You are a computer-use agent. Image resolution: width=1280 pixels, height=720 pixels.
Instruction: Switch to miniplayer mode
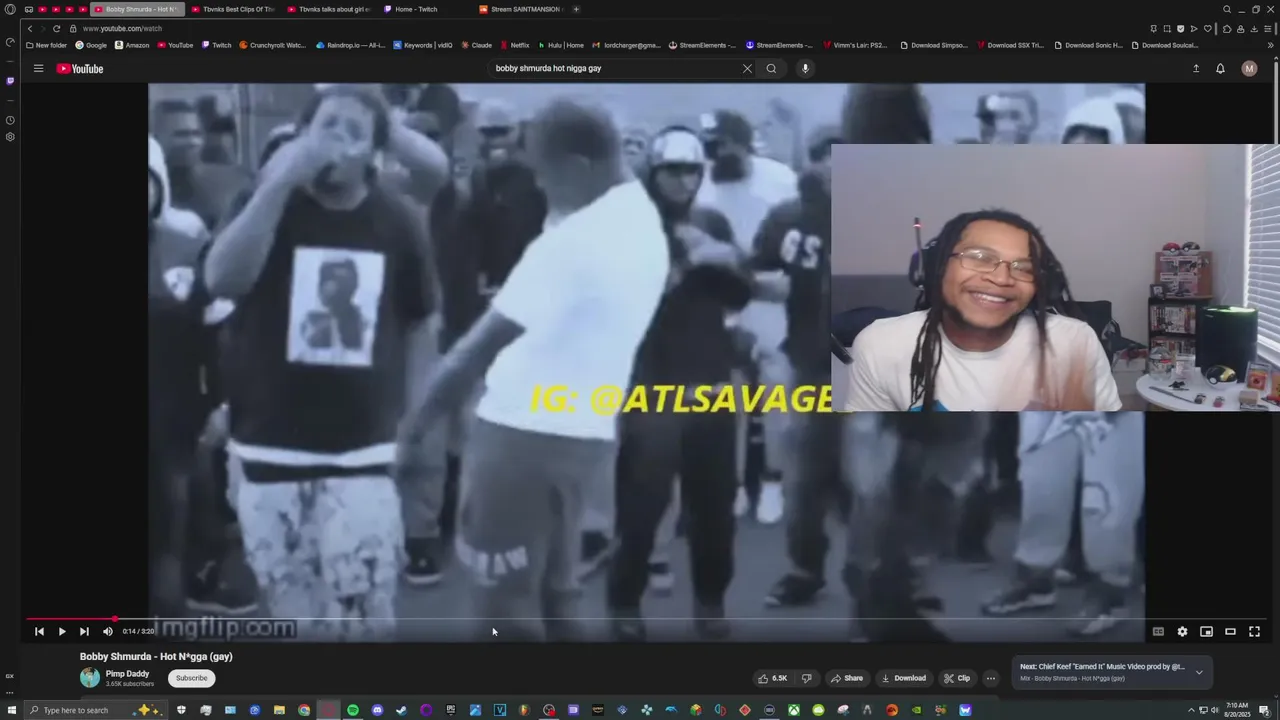click(1206, 631)
